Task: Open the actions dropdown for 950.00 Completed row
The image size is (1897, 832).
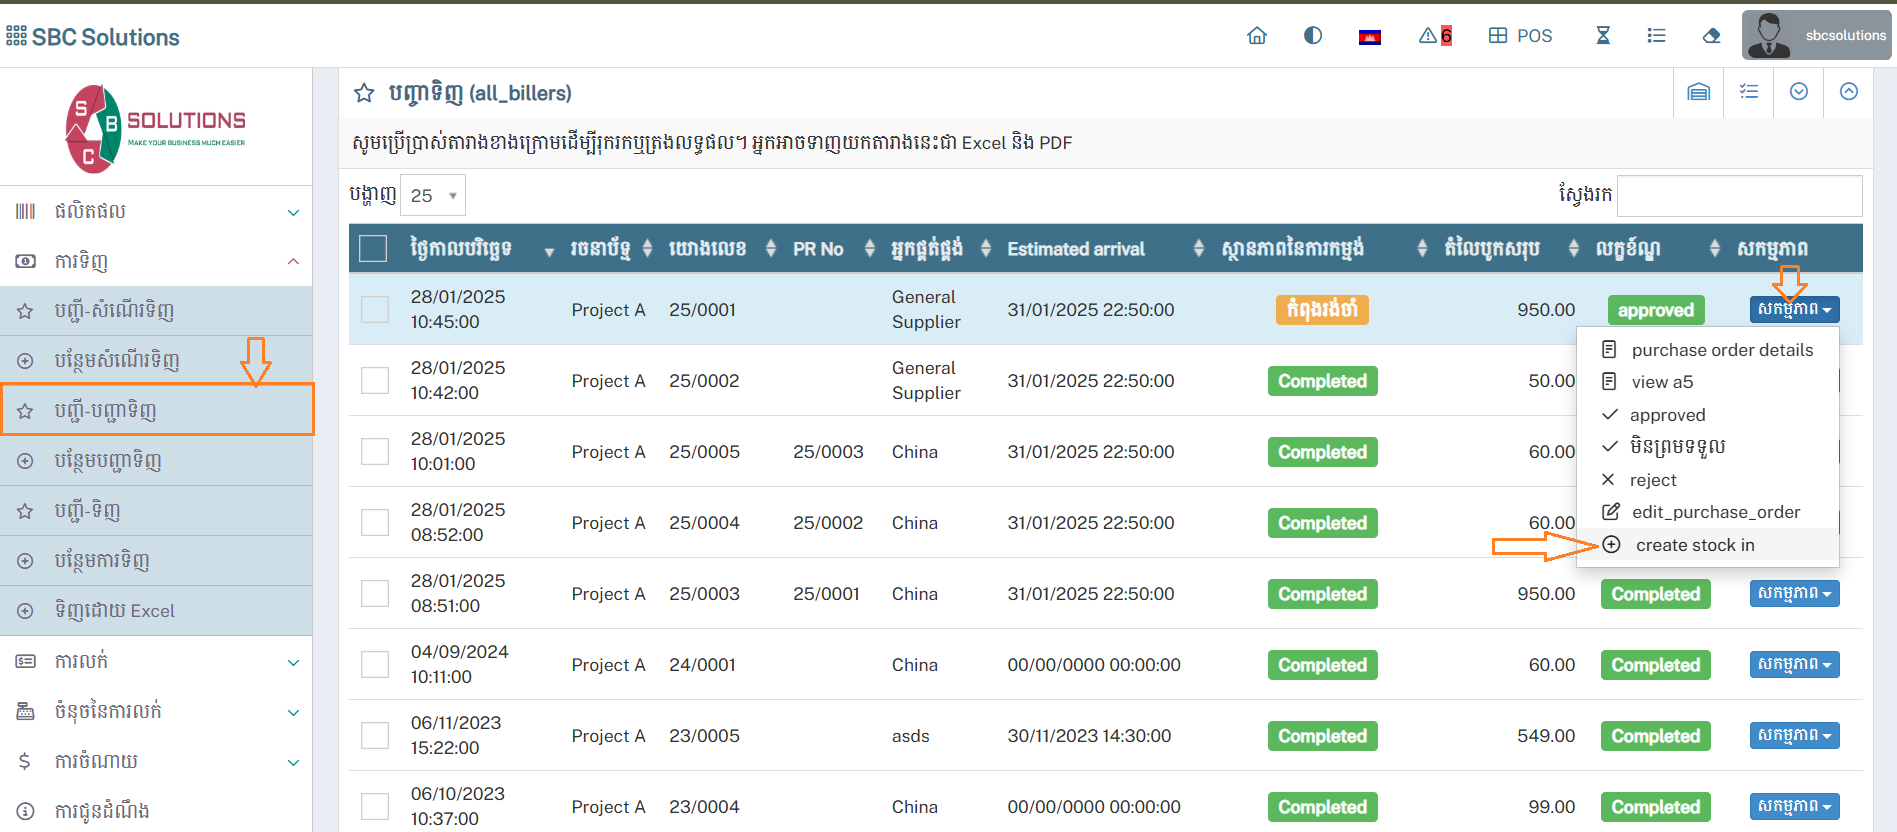Action: point(1794,594)
